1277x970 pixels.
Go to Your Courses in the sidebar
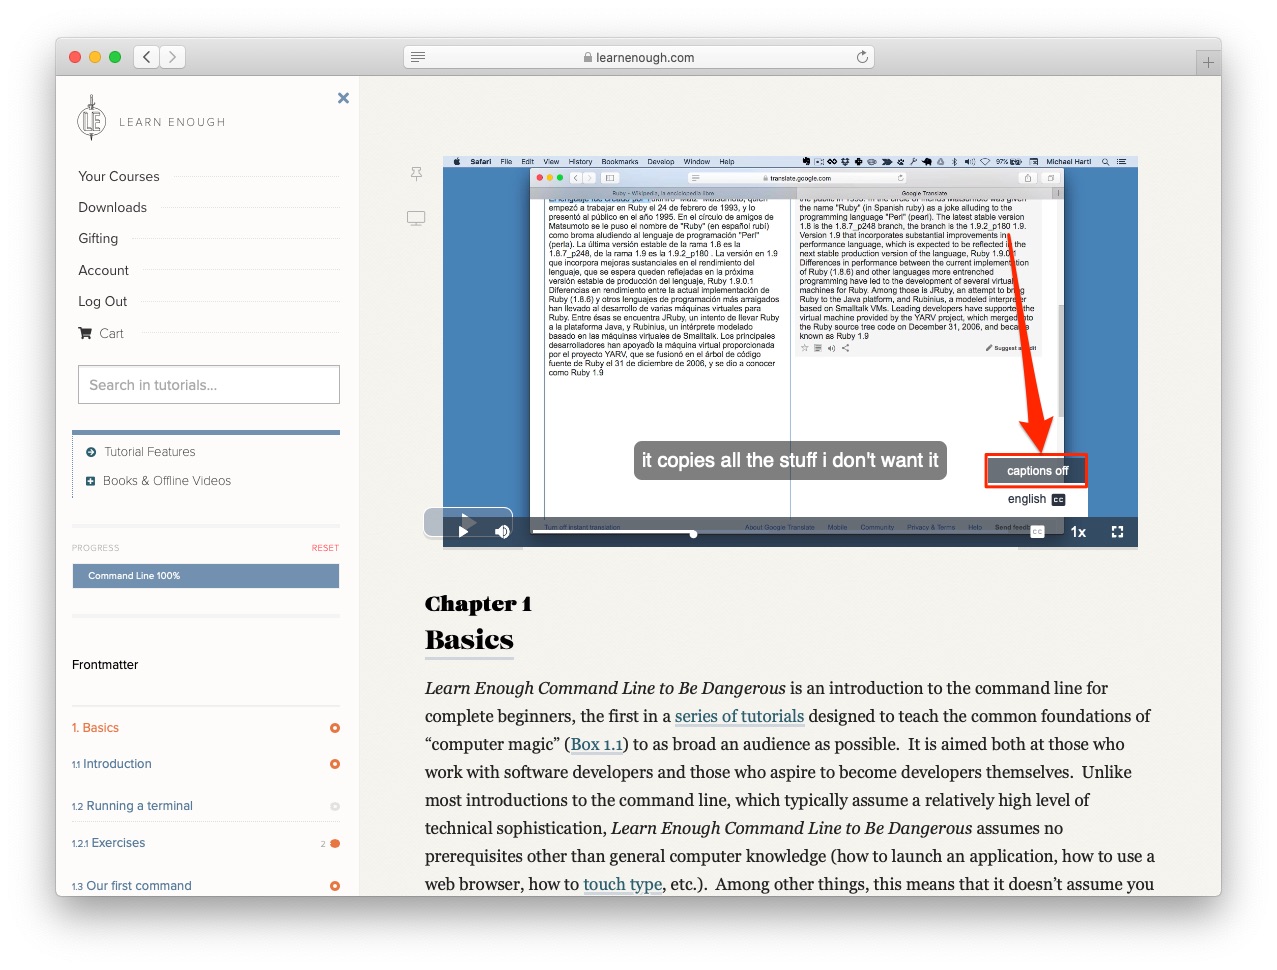(119, 177)
